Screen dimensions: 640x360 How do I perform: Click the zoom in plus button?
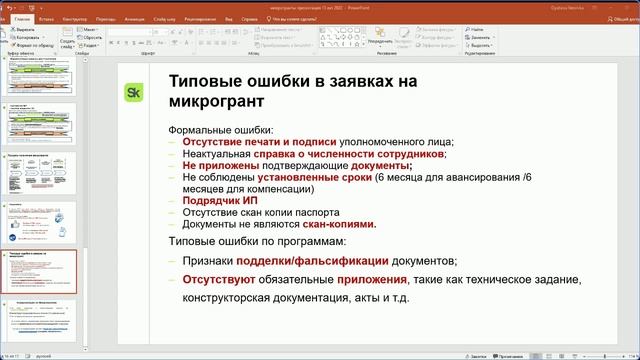point(624,356)
